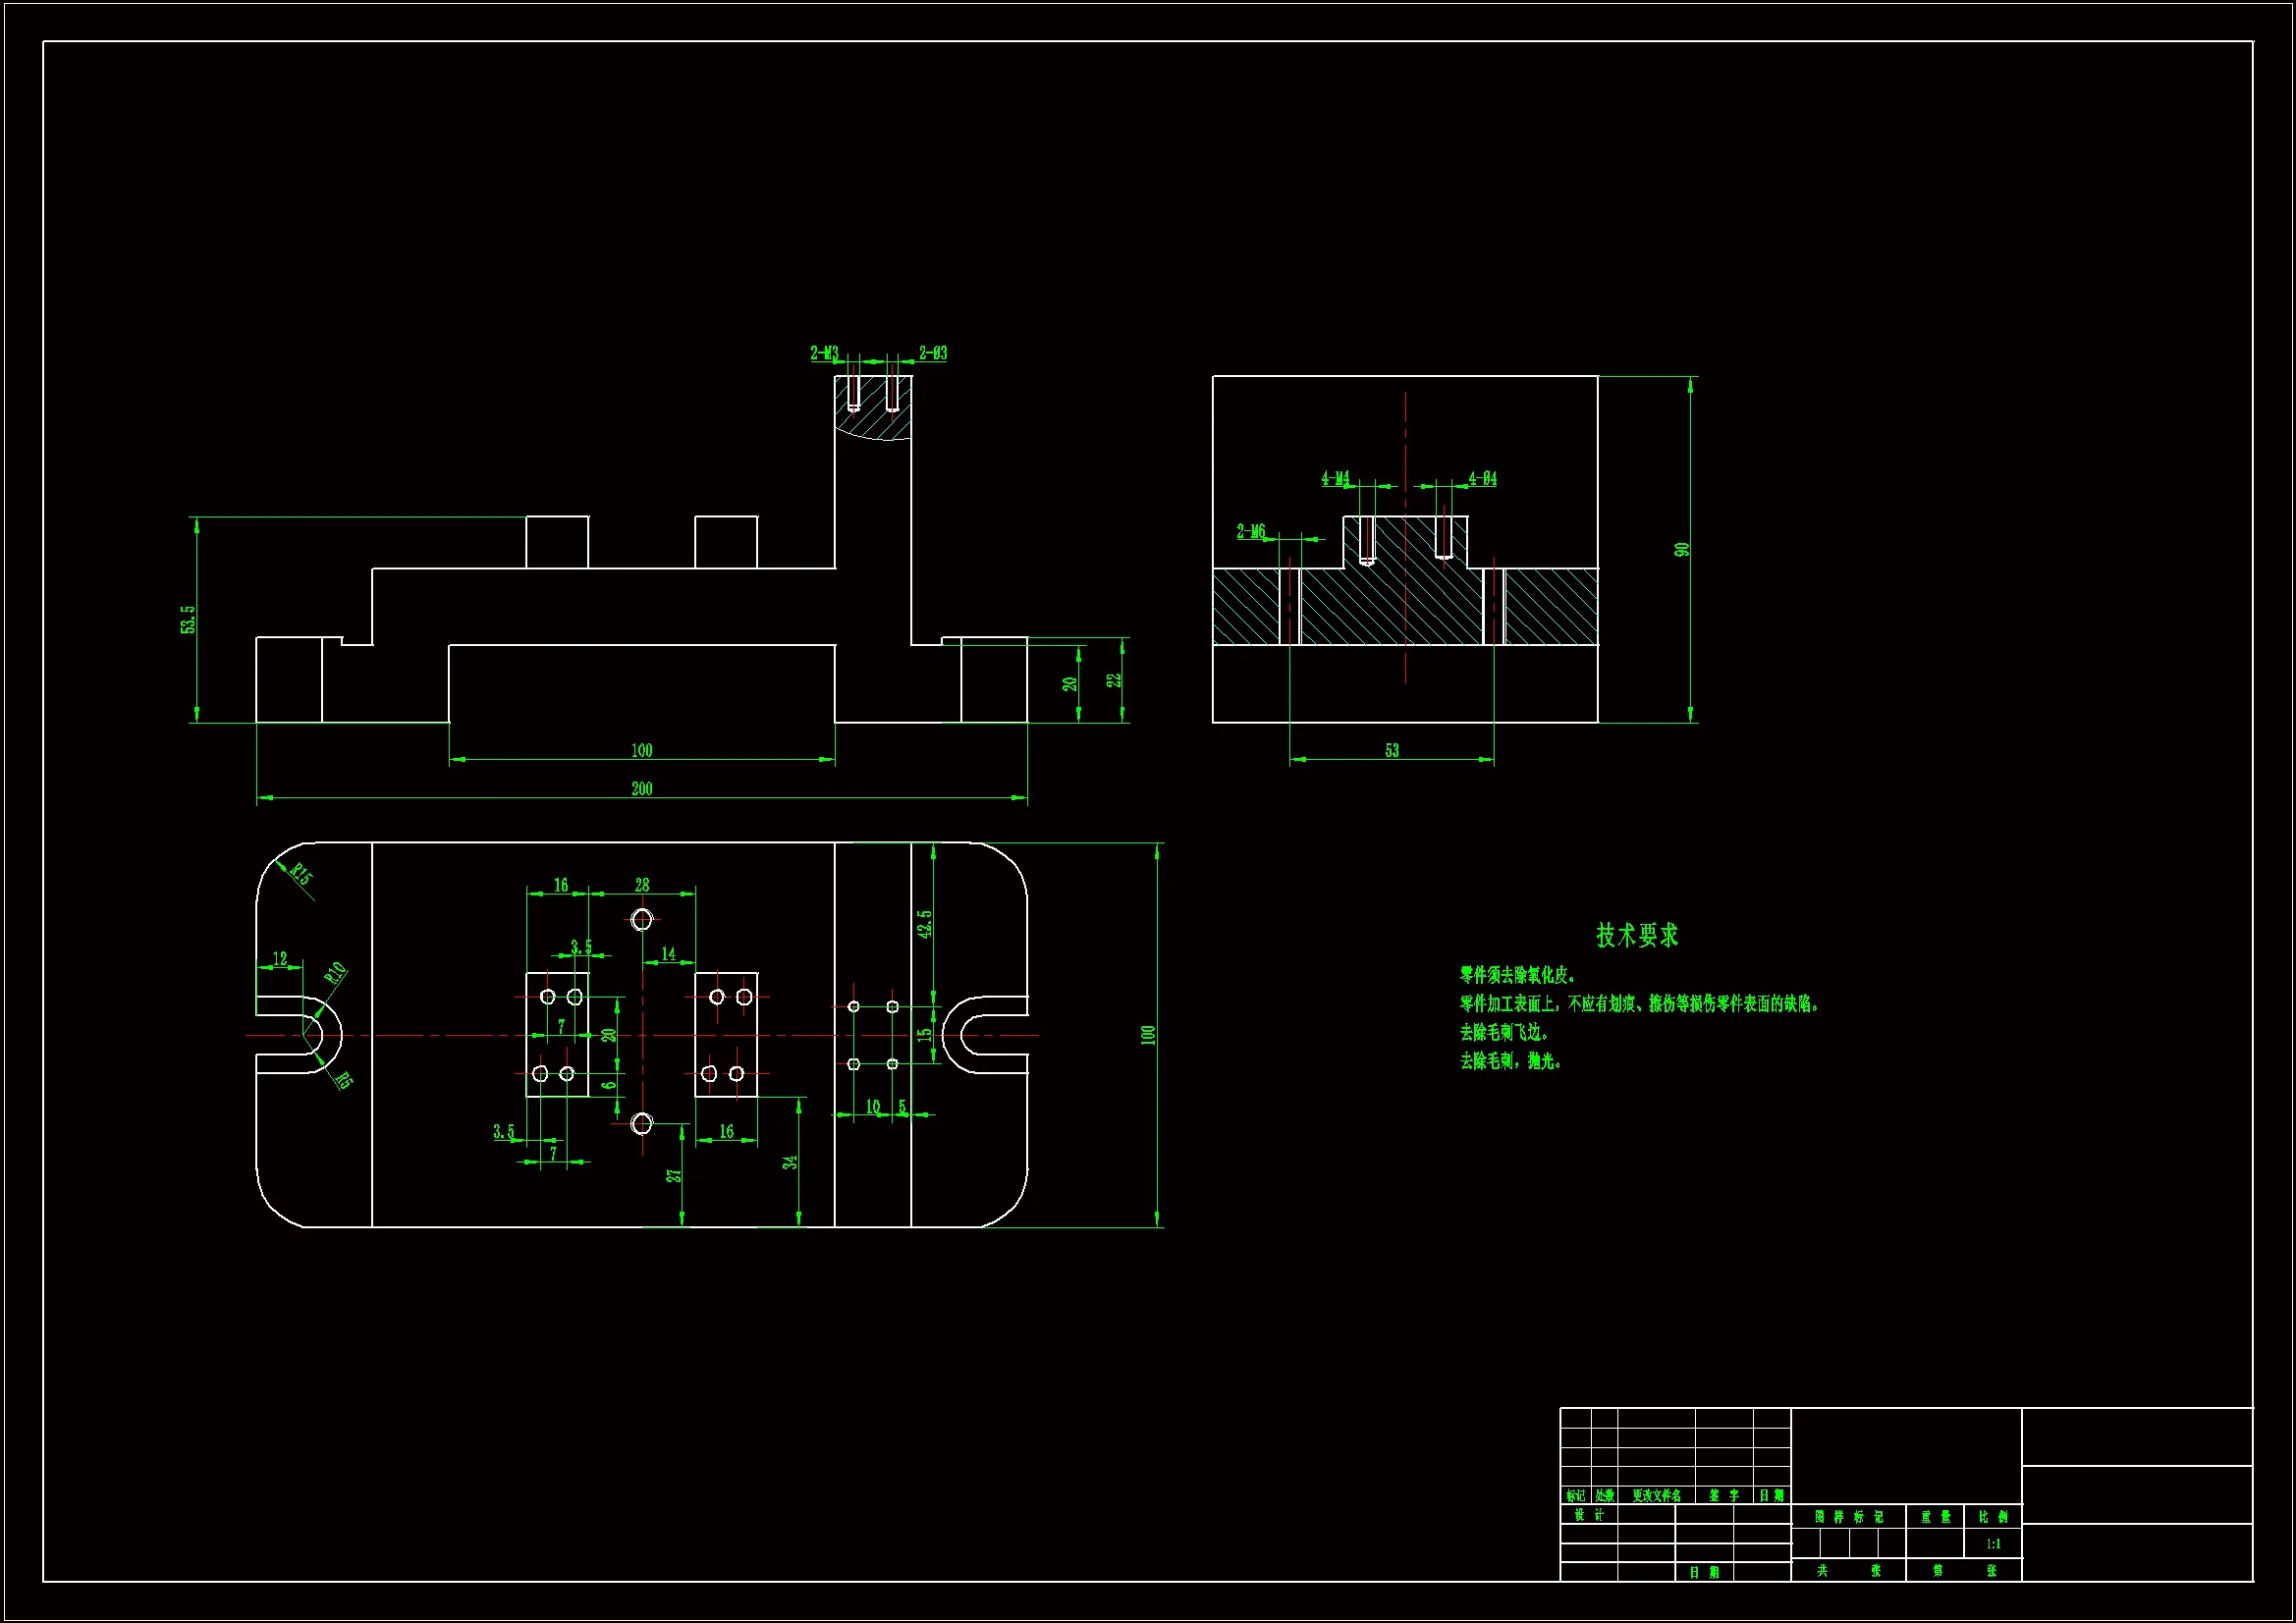Click the 2-M6 thread callout label
The height and width of the screenshot is (1623, 2296).
click(1251, 531)
